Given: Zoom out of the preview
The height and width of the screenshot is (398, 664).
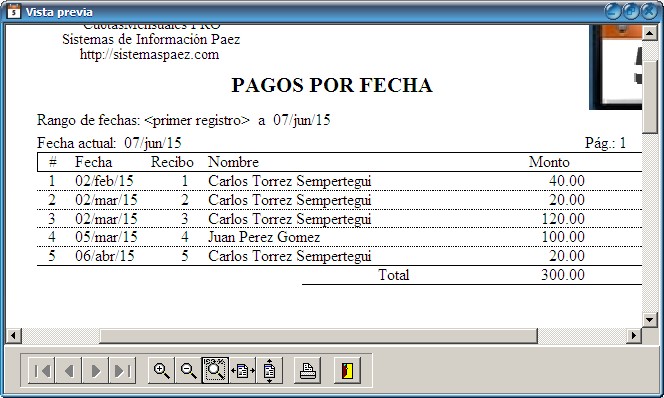Looking at the screenshot, I should point(188,370).
